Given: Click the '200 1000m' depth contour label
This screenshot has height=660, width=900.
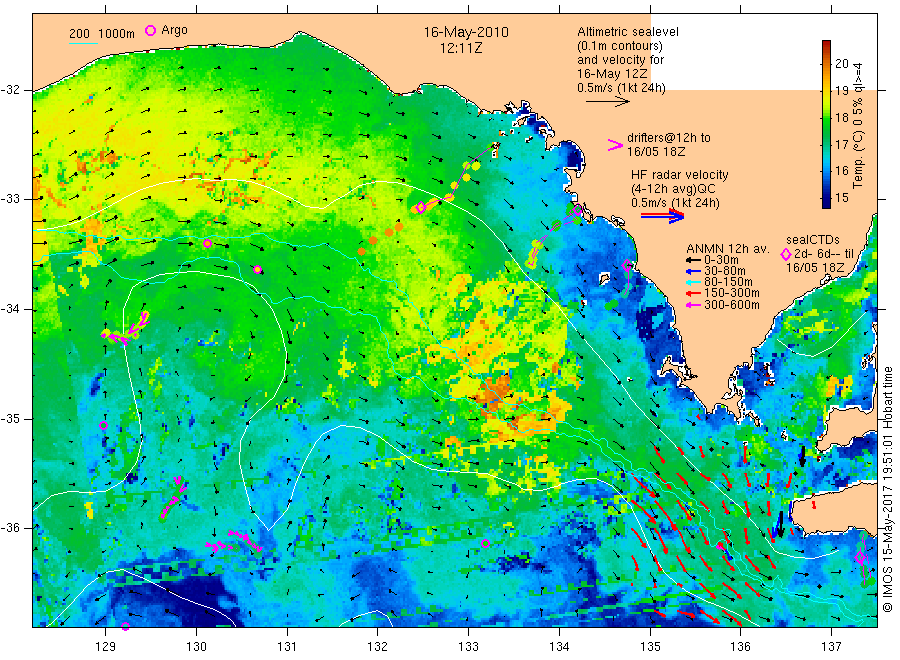Looking at the screenshot, I should pos(102,34).
